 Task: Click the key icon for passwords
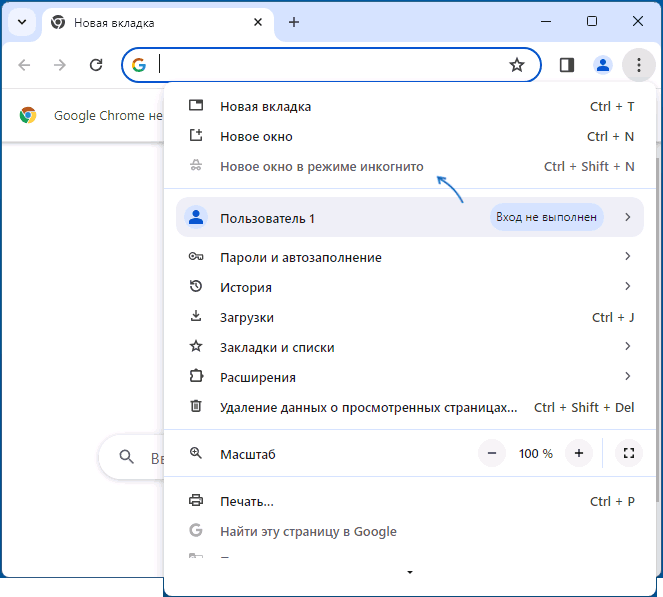point(196,256)
